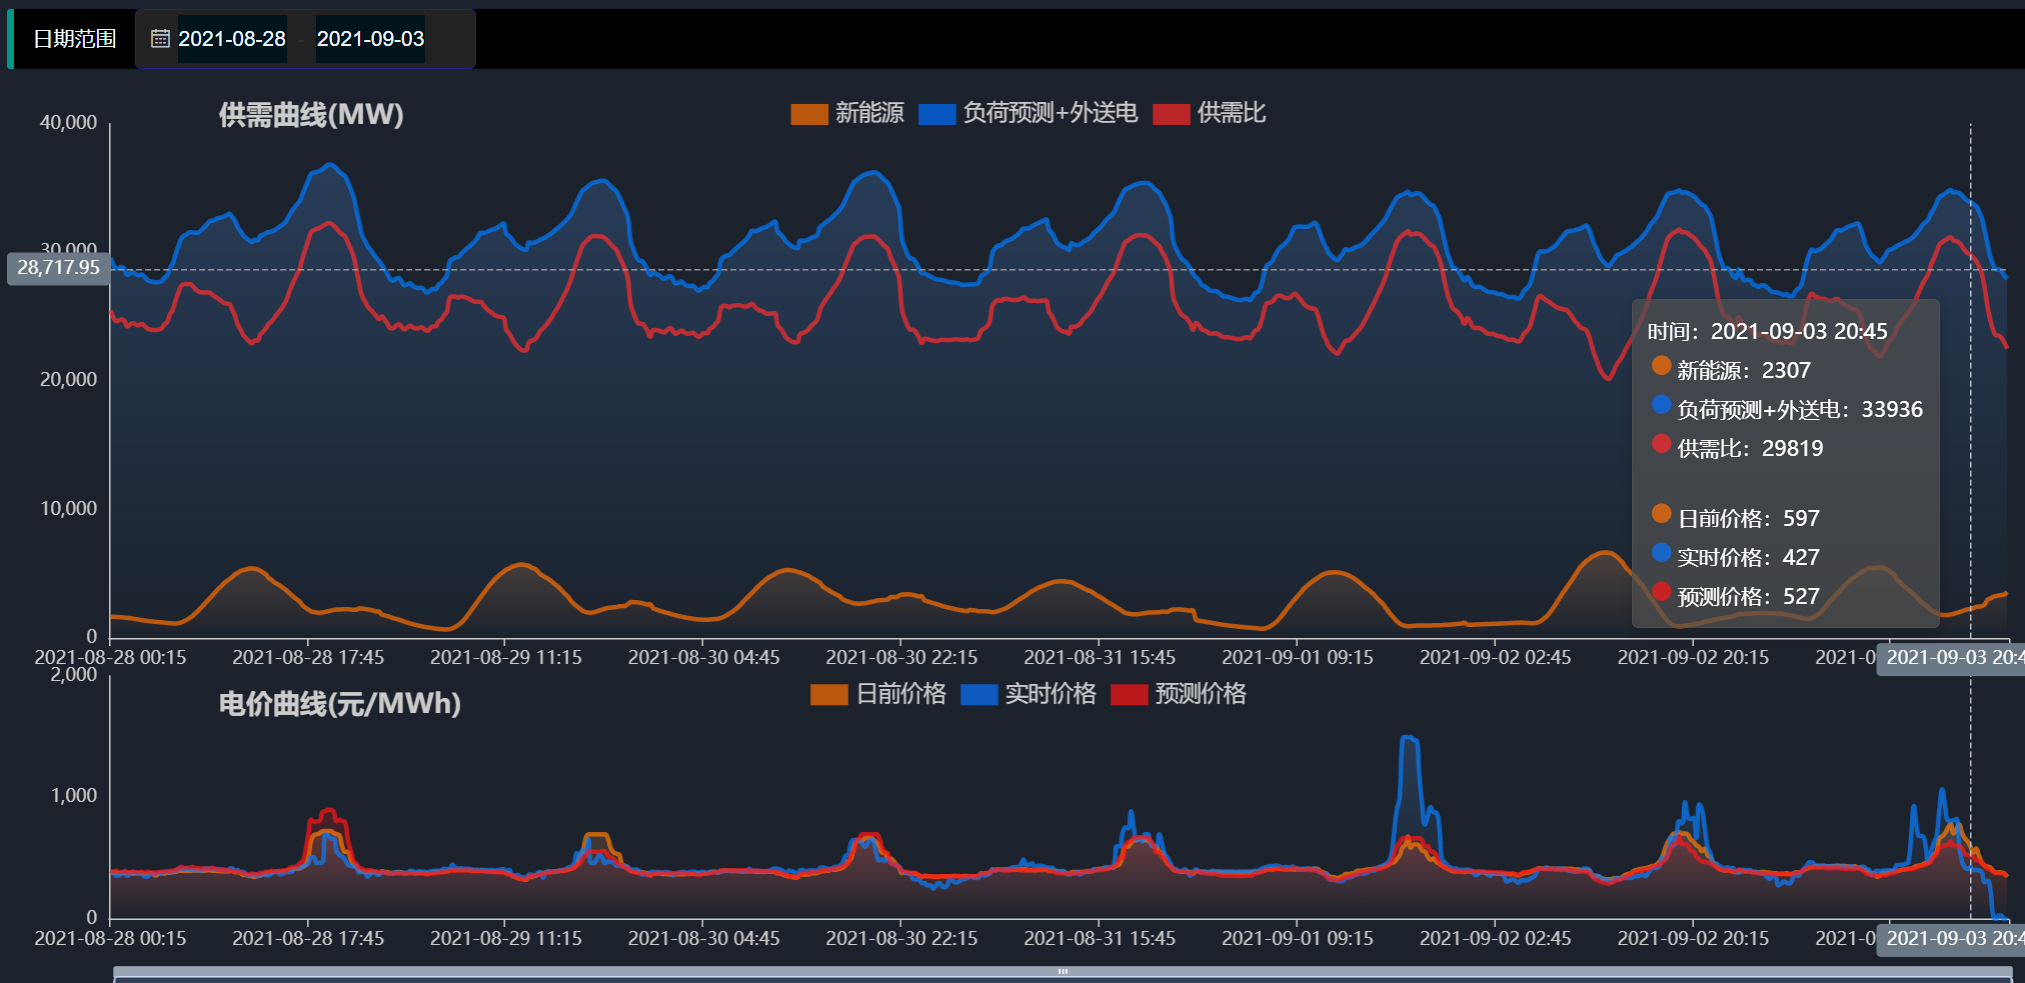Click the 供需曲线(MW) chart title
The height and width of the screenshot is (983, 2025).
311,115
